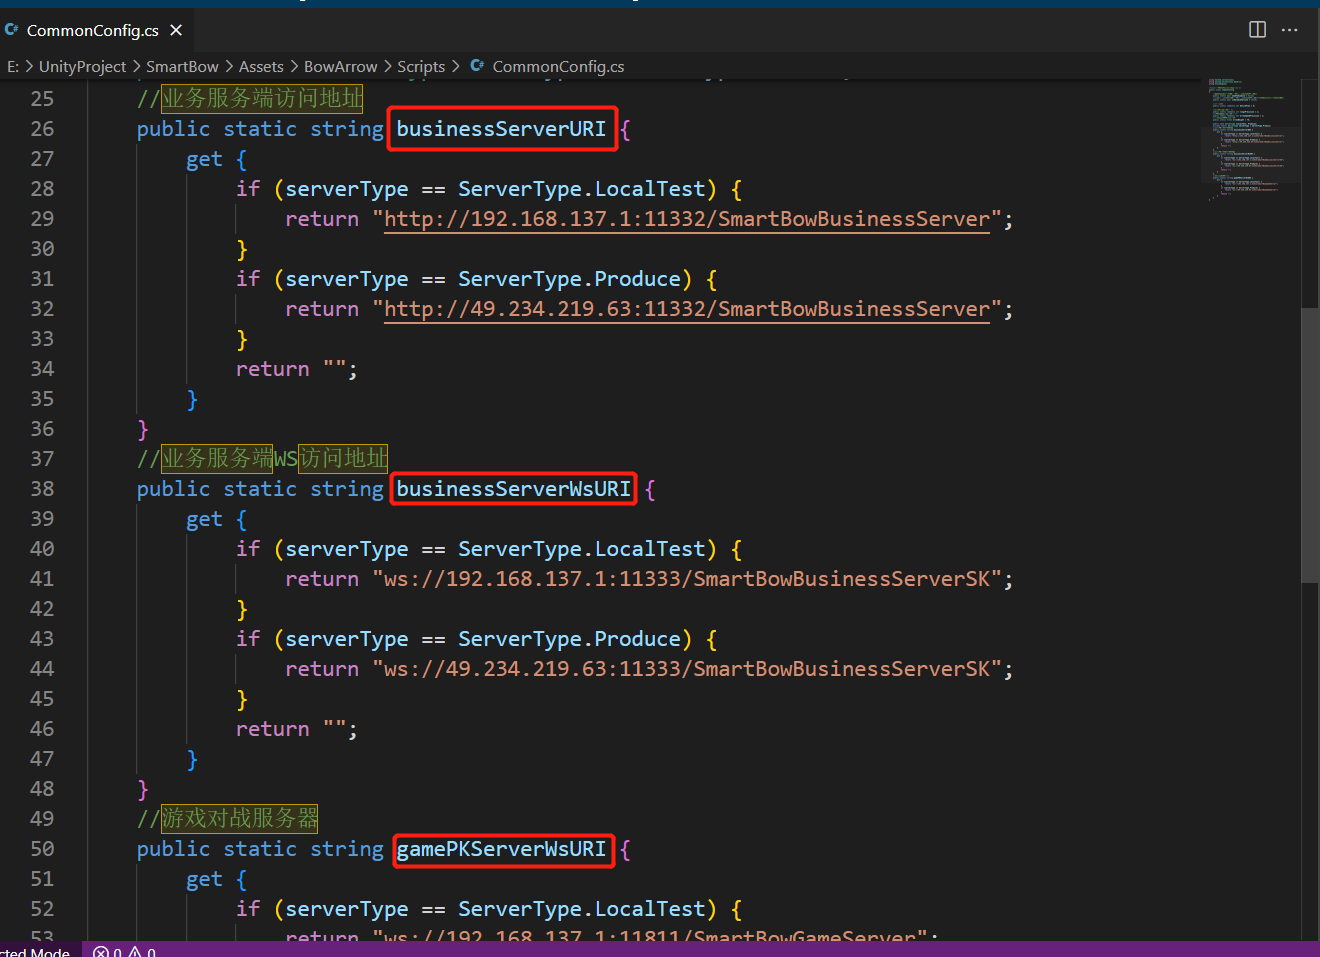
Task: Close the CommonConfig.cs editor tab
Action: pos(176,30)
